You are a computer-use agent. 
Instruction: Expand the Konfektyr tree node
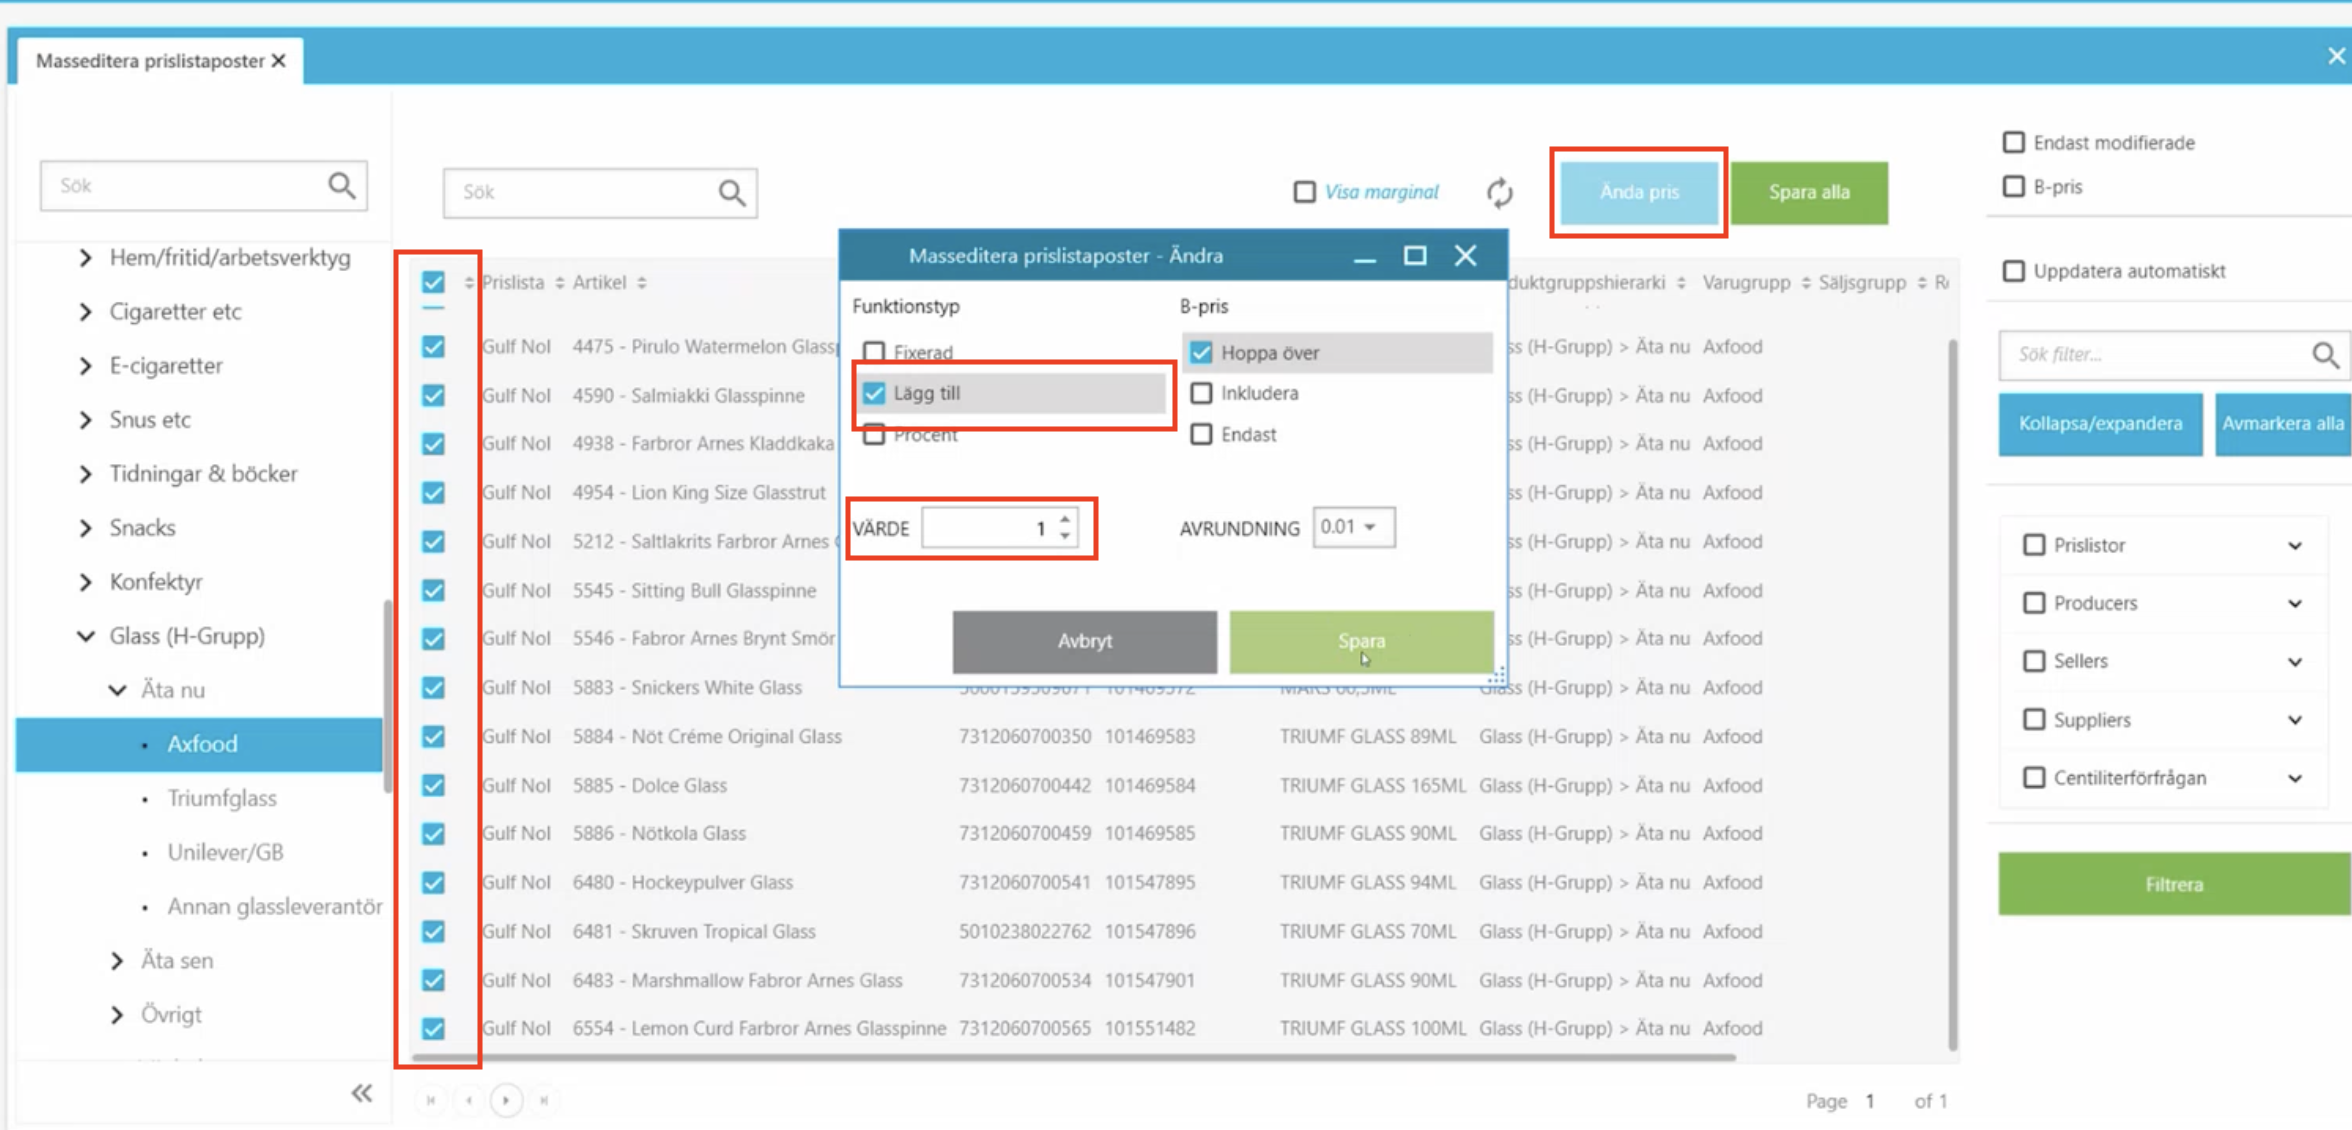[x=86, y=582]
